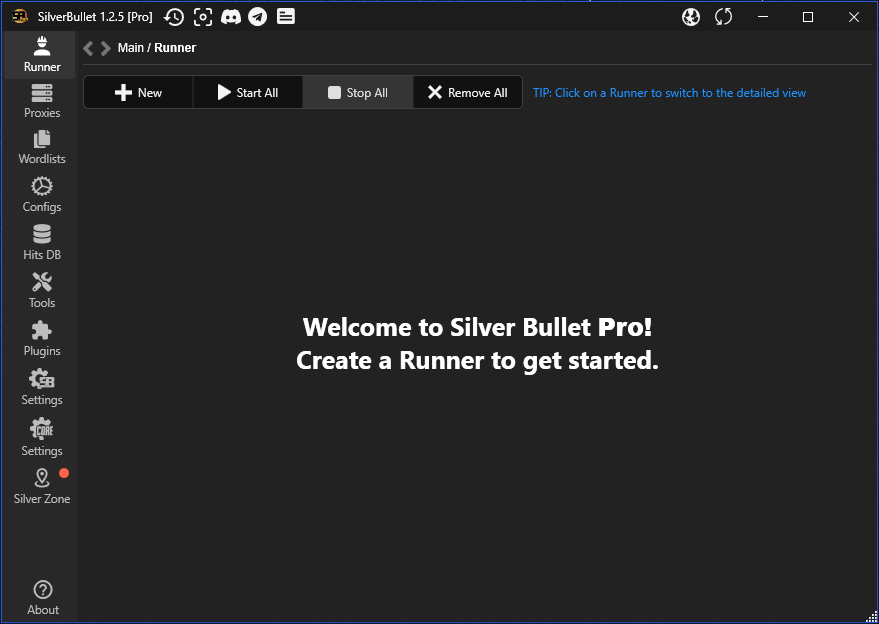This screenshot has width=879, height=624.
Task: Click the 'Create a Runner to get started' text
Action: pyautogui.click(x=478, y=360)
